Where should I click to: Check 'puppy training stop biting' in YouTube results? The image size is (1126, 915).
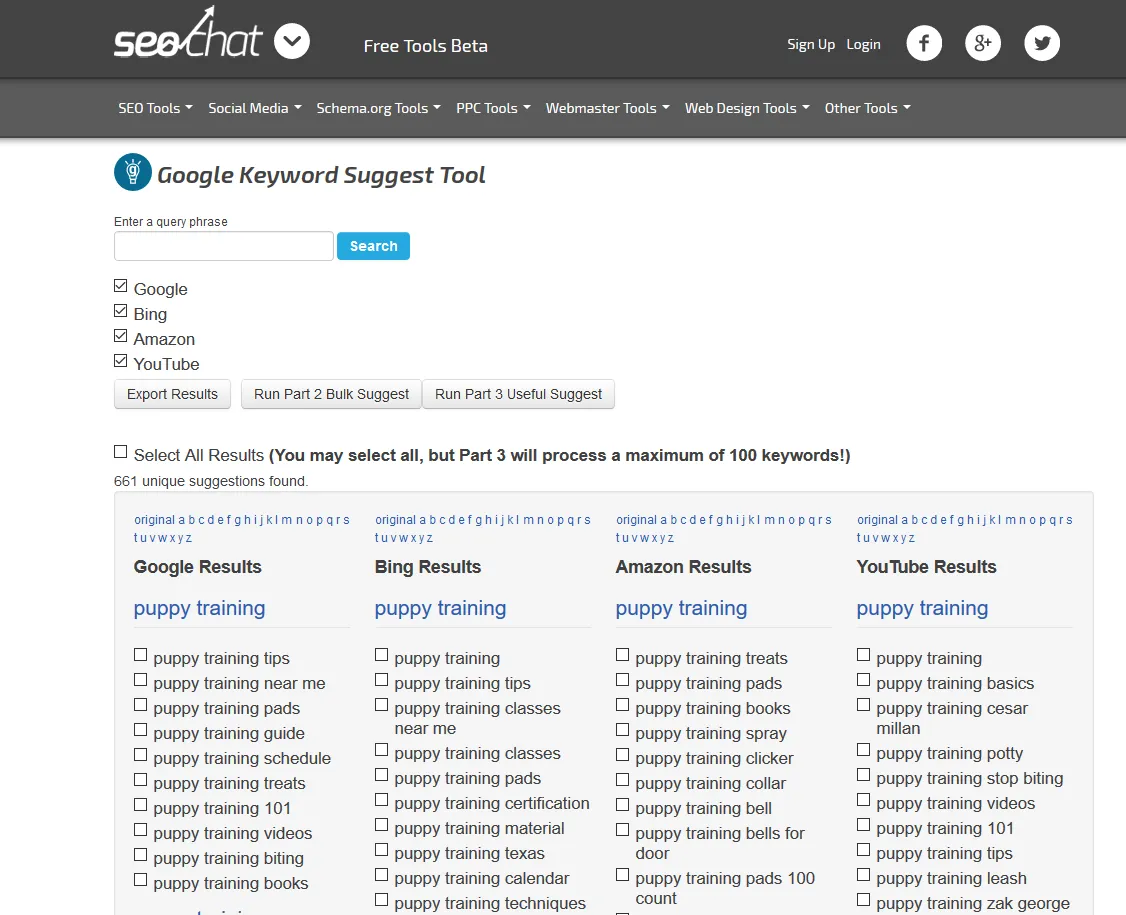tap(863, 775)
